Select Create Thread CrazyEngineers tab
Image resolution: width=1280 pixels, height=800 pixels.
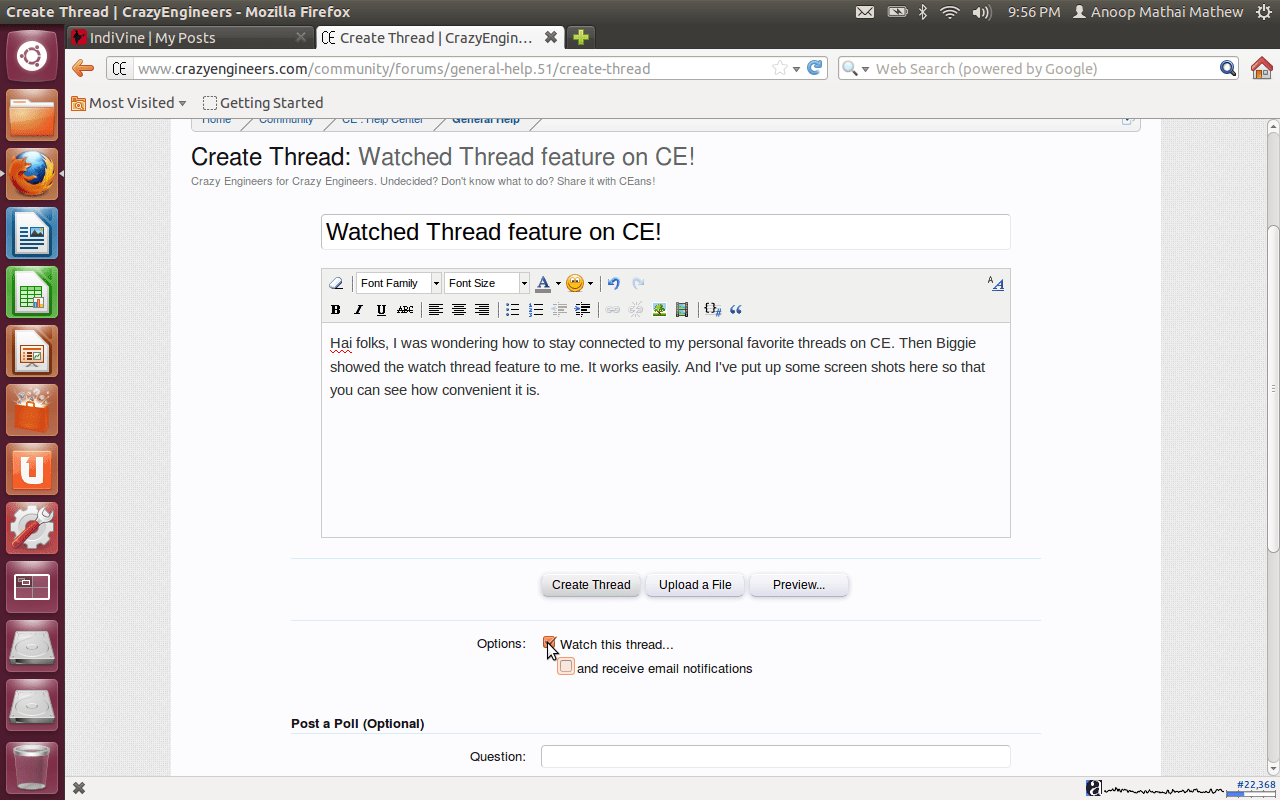pyautogui.click(x=440, y=37)
